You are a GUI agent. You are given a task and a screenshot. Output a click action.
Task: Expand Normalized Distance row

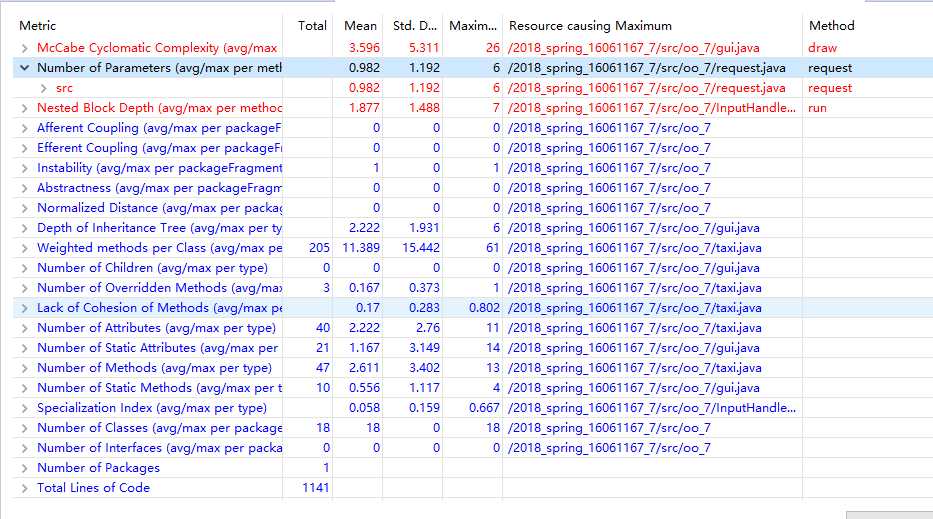24,208
